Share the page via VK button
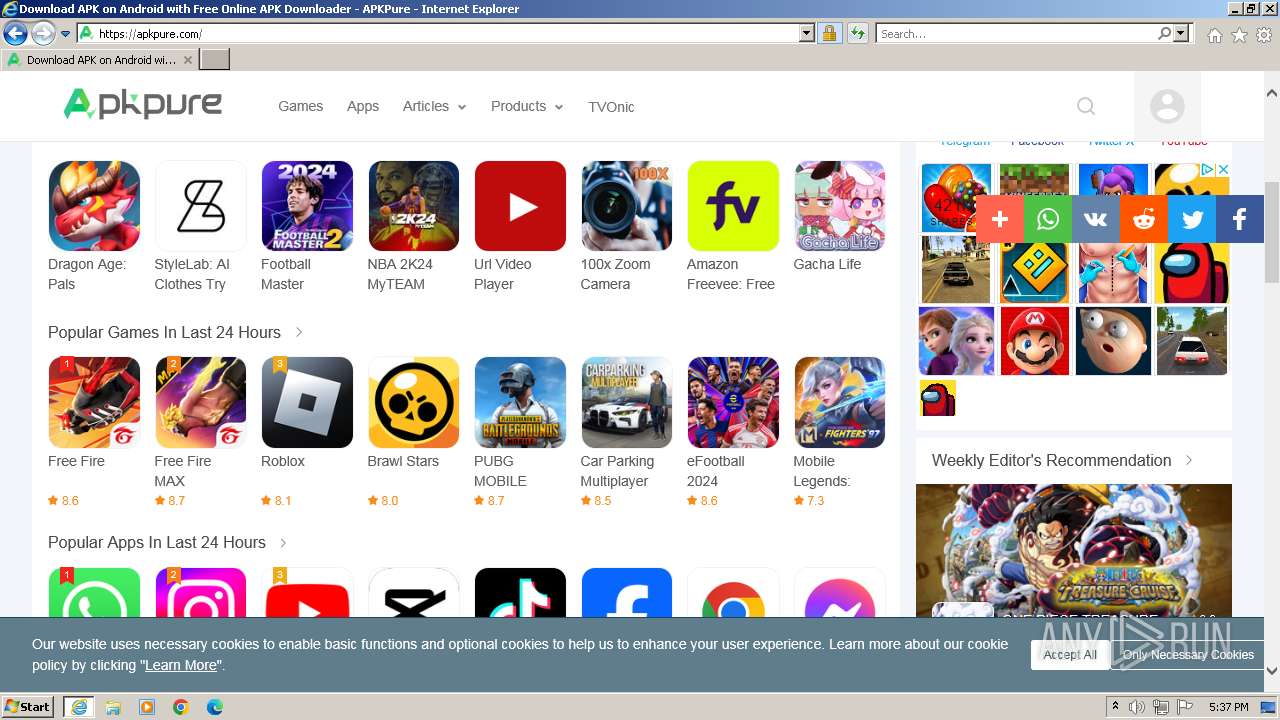Screen dimensions: 1280x720 [x=1096, y=219]
